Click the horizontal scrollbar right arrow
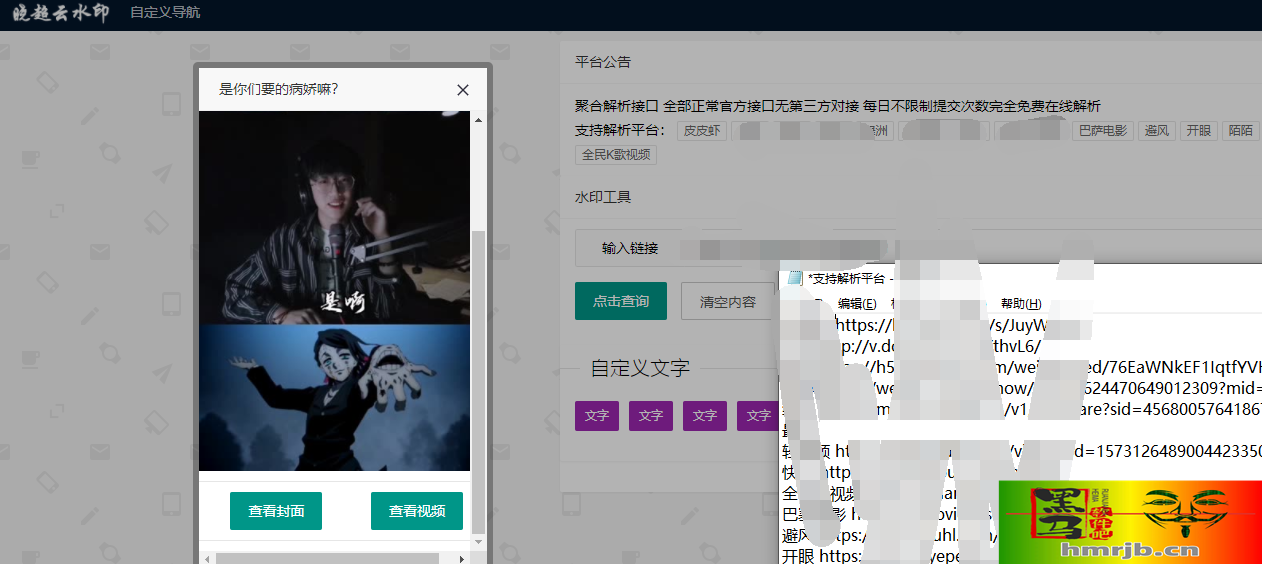This screenshot has width=1262, height=564. click(x=461, y=559)
